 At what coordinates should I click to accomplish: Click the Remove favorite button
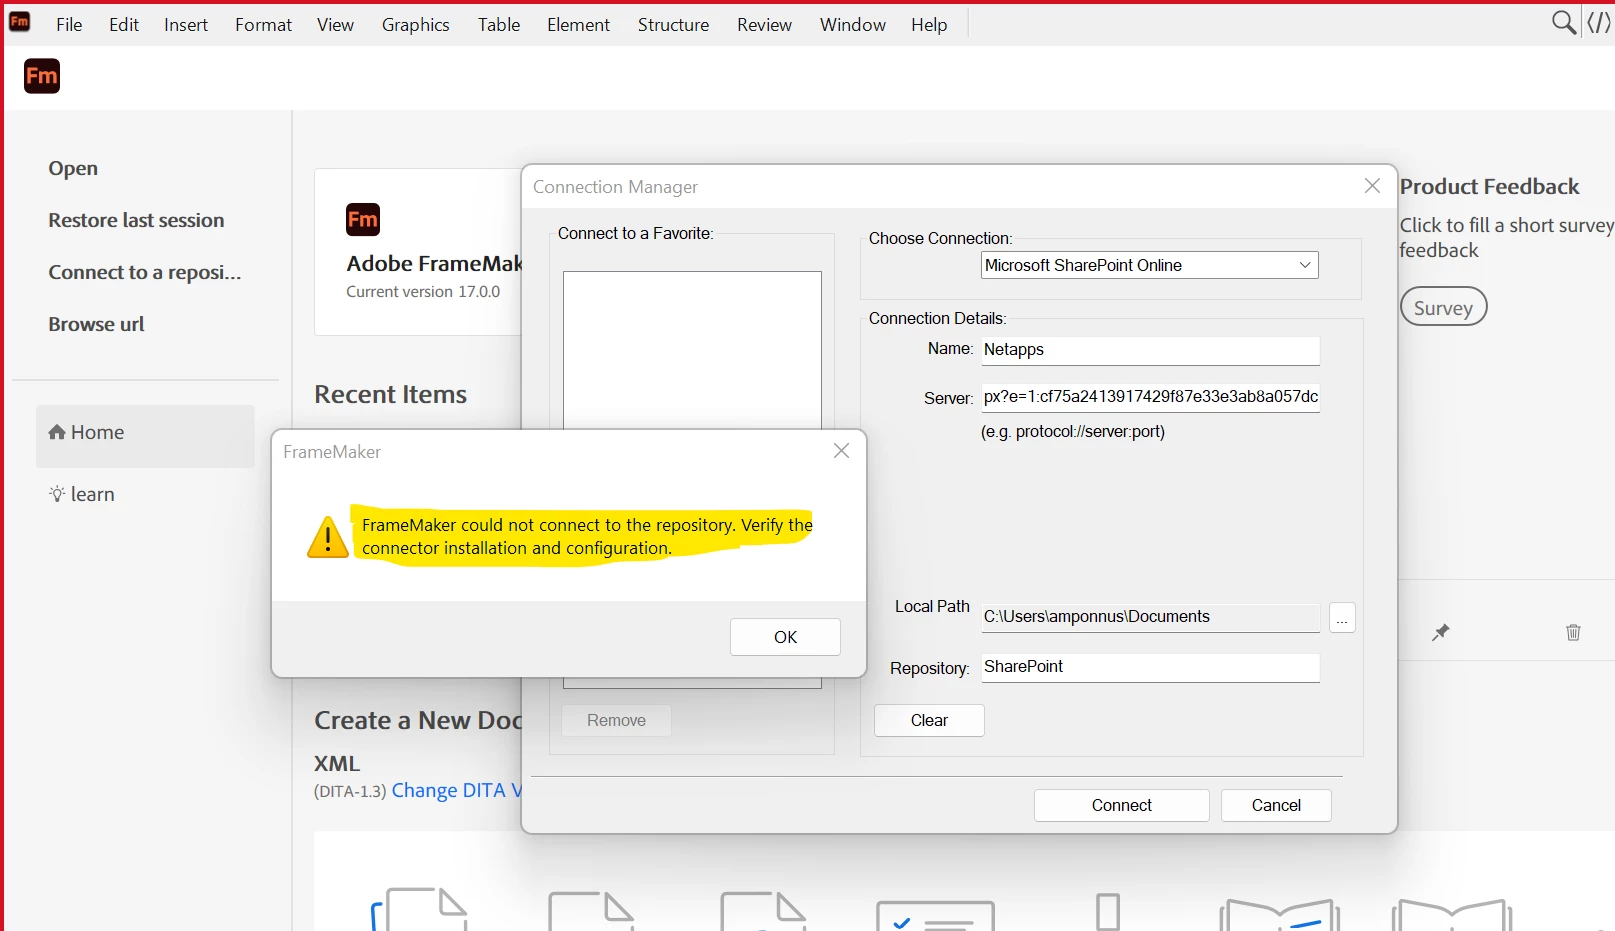pyautogui.click(x=616, y=720)
